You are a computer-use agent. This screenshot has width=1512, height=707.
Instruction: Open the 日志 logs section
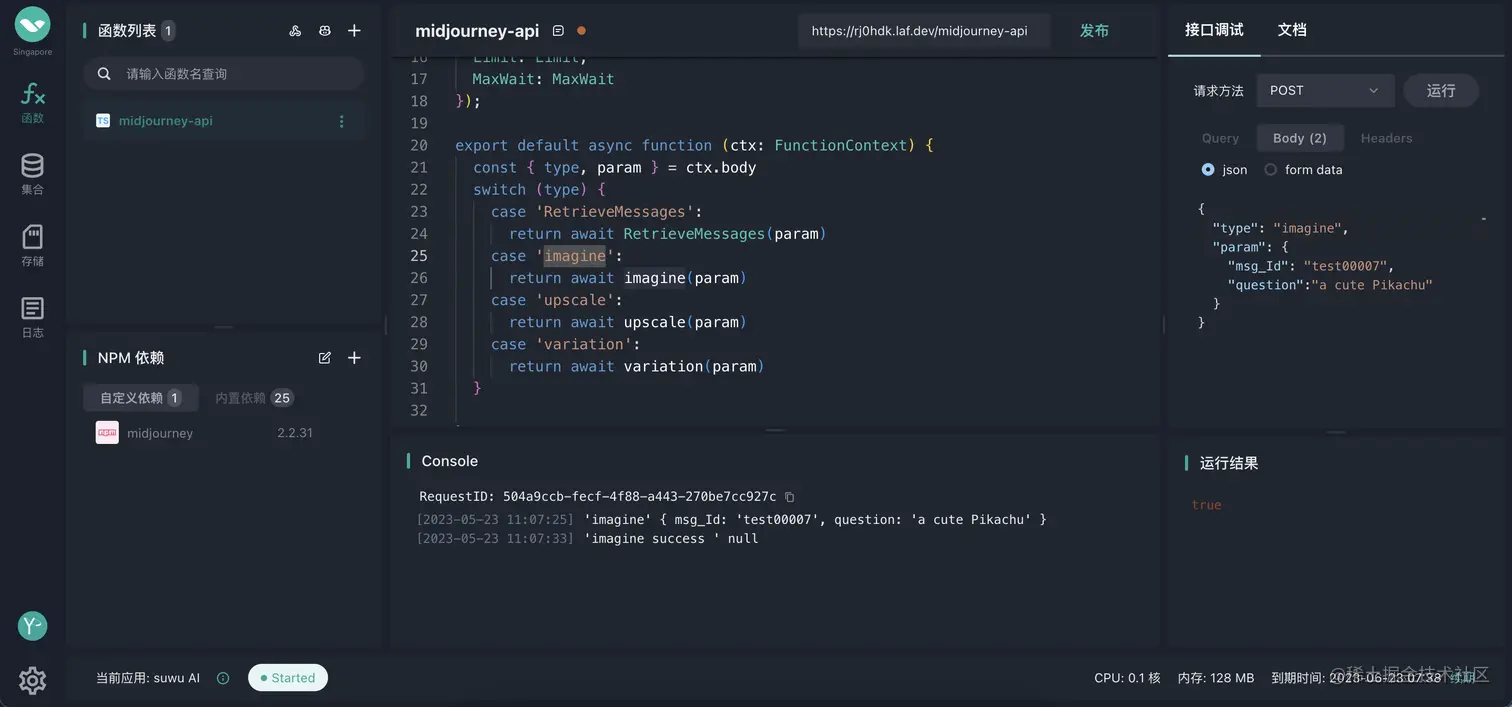33,317
